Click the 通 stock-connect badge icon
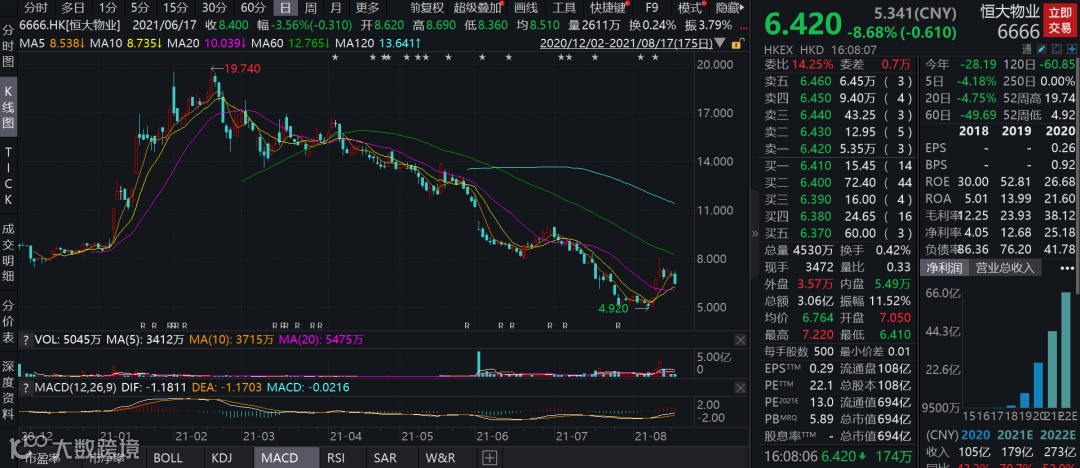 pyautogui.click(x=1027, y=49)
